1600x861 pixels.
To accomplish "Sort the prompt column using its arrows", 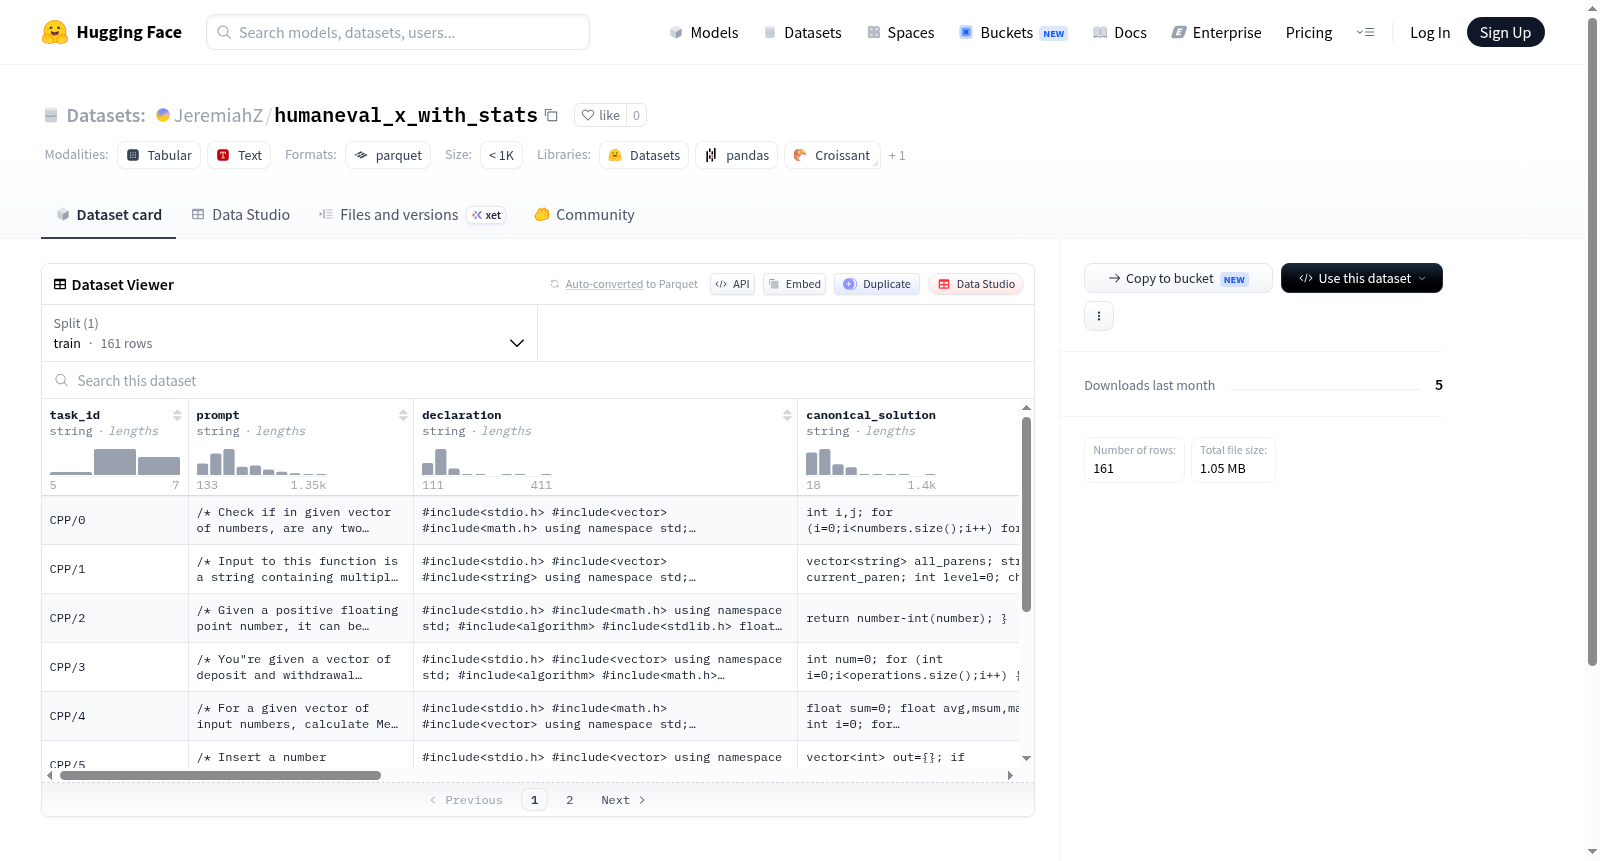I will (x=403, y=415).
